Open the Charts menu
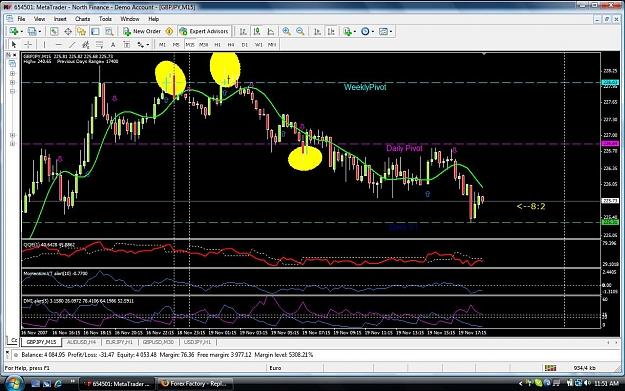Viewport: 625px width, 391px height. (x=82, y=19)
